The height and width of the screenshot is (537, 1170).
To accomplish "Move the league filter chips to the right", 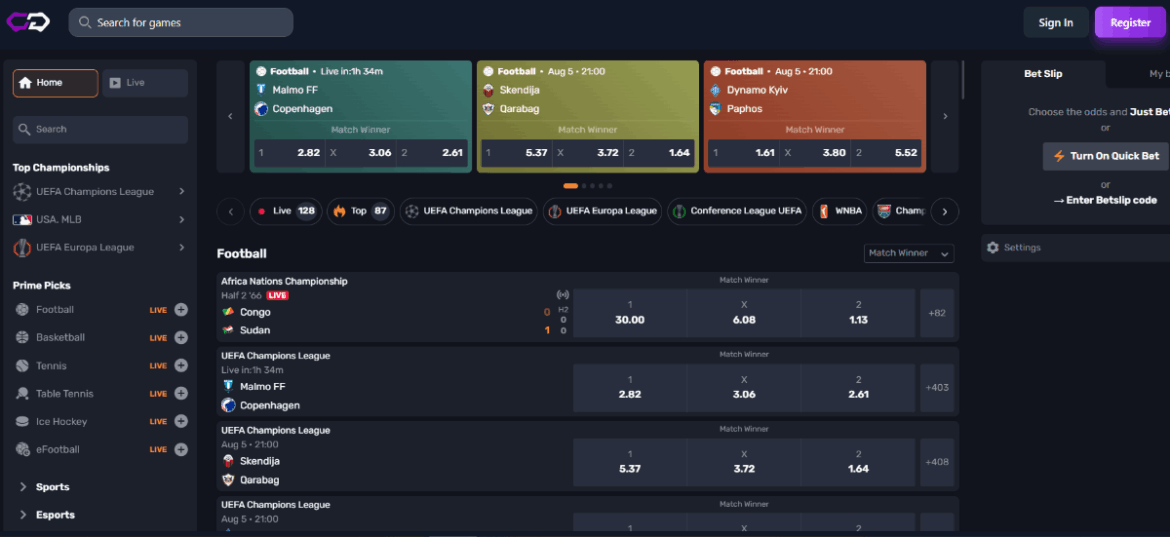I will (x=945, y=212).
